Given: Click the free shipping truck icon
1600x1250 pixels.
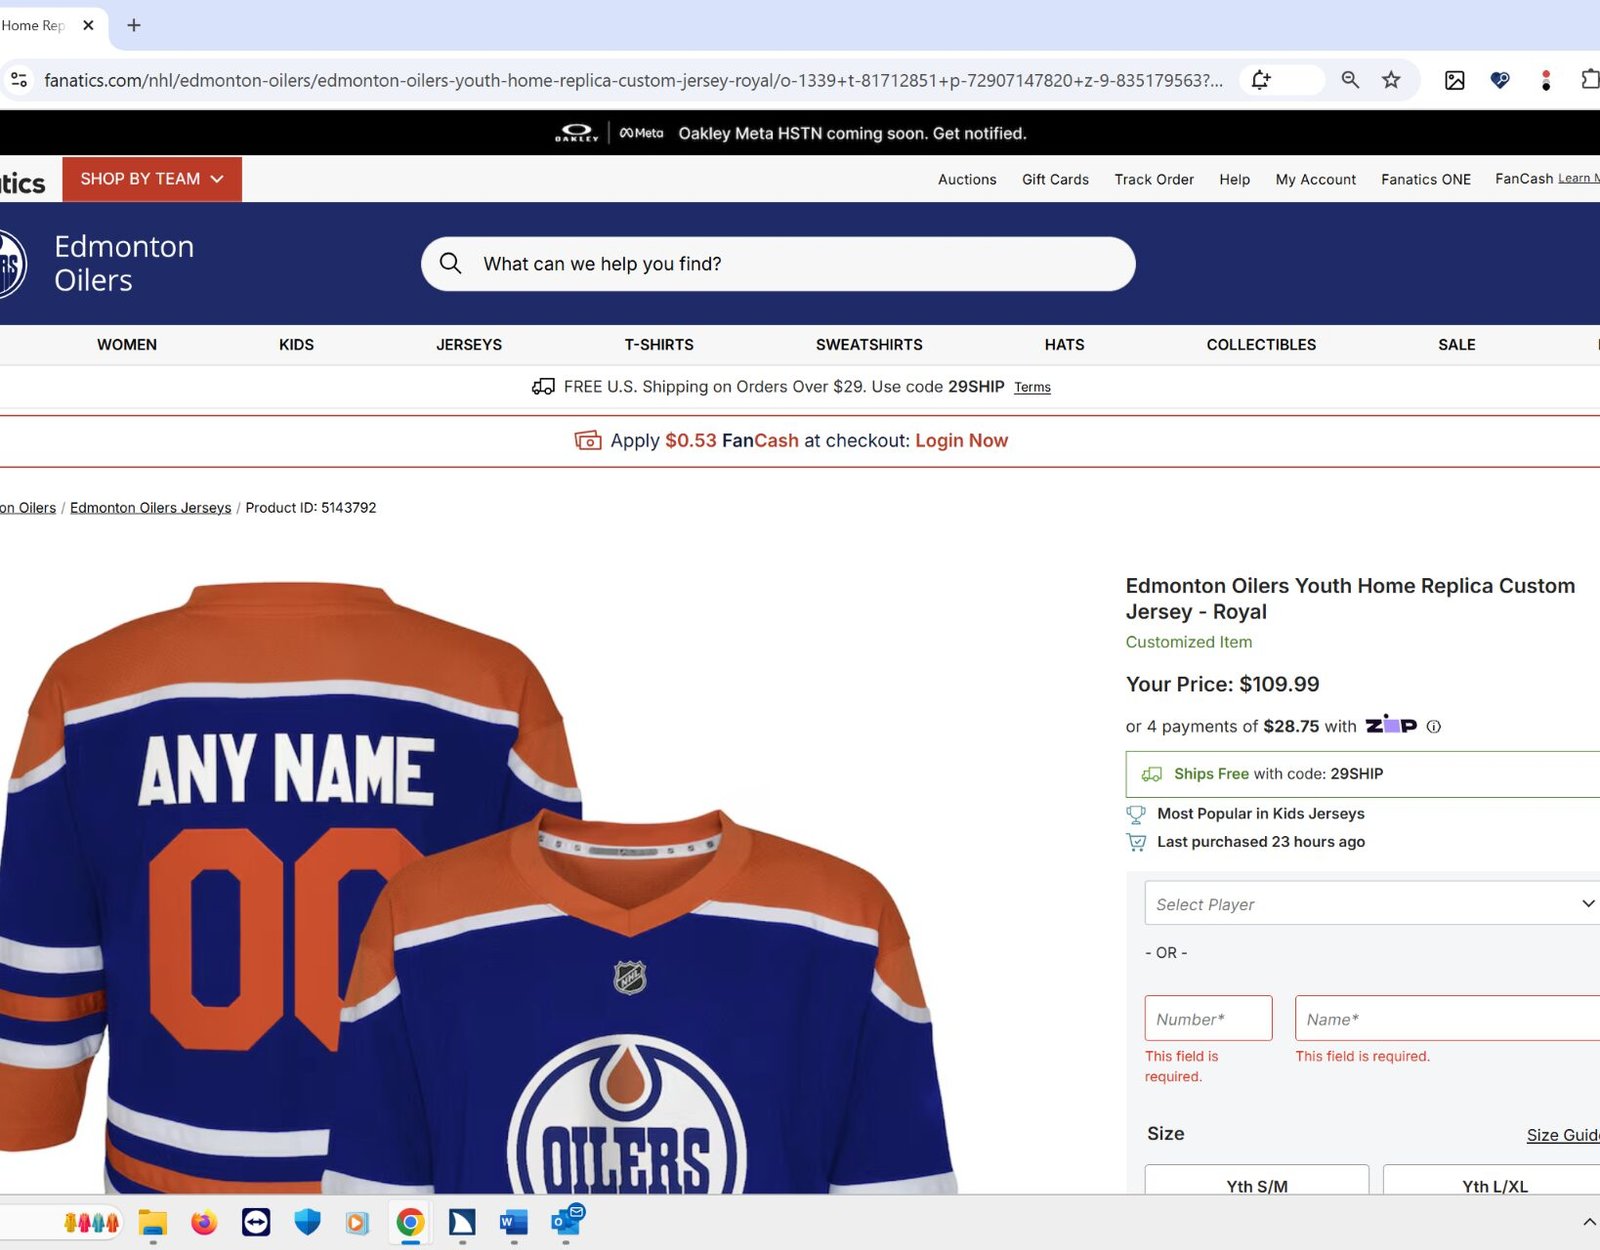Looking at the screenshot, I should 543,386.
